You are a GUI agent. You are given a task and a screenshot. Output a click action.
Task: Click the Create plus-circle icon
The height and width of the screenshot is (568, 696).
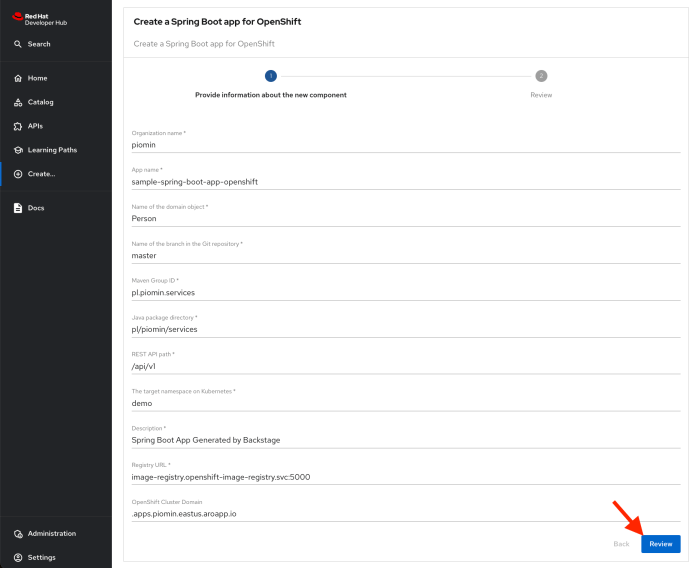(18, 174)
